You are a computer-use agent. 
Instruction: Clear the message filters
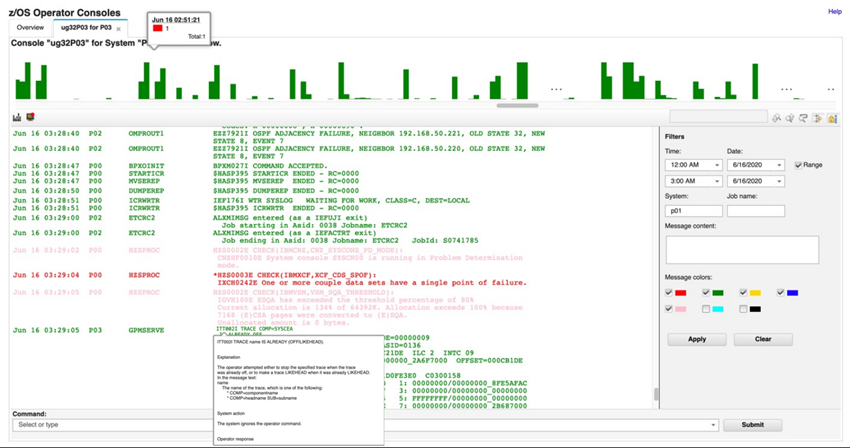763,340
